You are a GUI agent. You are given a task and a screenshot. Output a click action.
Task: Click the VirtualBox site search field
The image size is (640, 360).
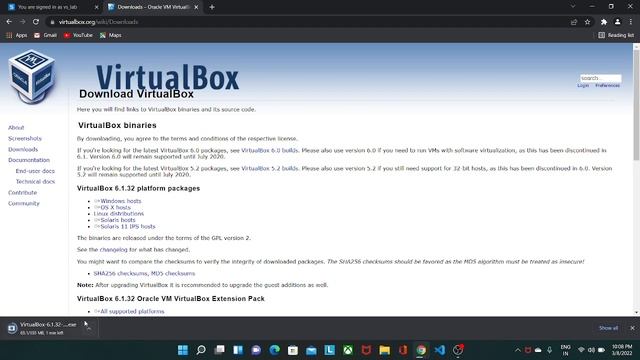[600, 78]
